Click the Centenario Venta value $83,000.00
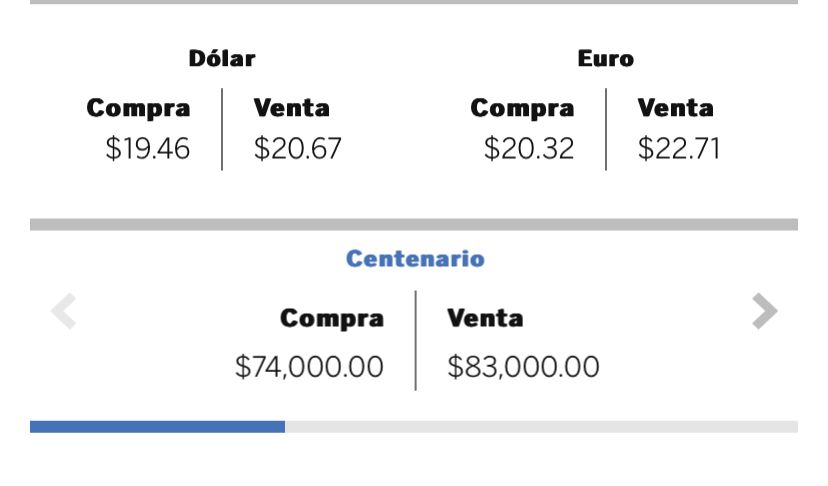Viewport: 828px width, 486px height. point(523,367)
